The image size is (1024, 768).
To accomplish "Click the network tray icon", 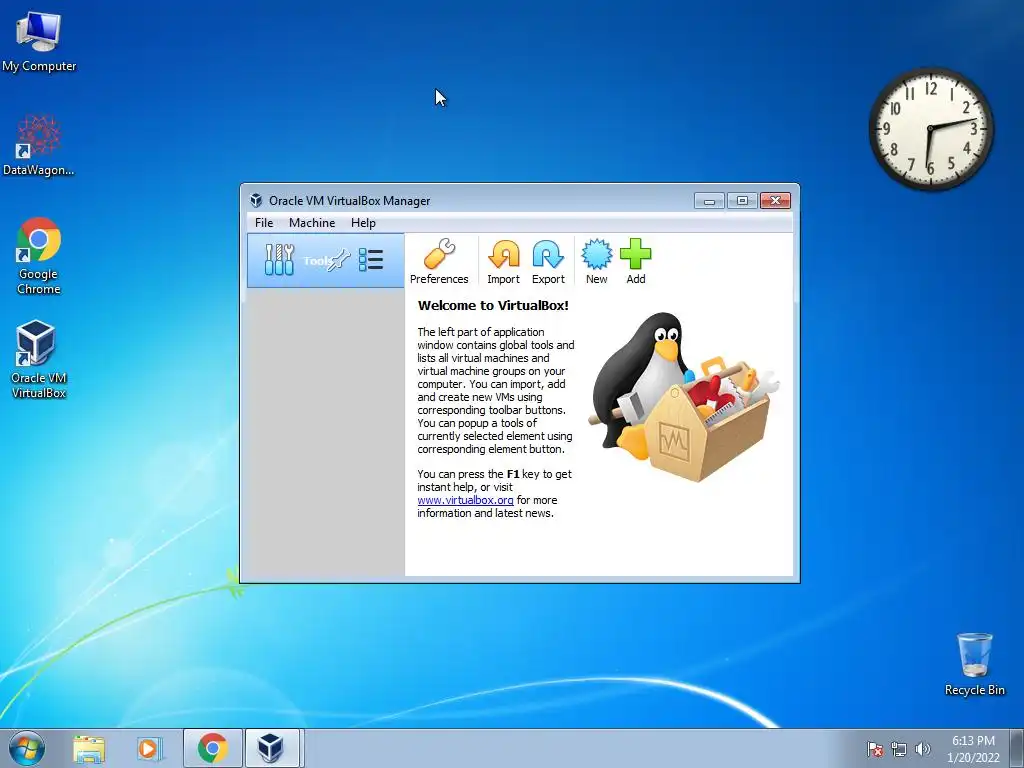I will (899, 749).
